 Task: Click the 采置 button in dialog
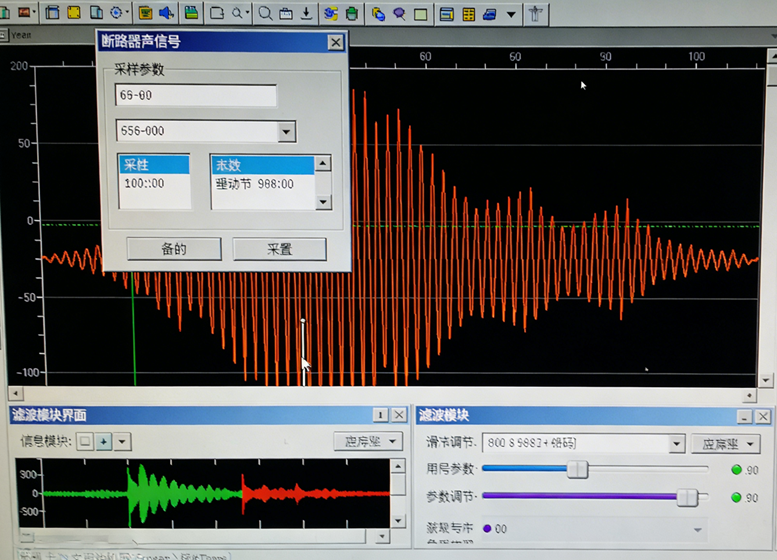[x=280, y=249]
